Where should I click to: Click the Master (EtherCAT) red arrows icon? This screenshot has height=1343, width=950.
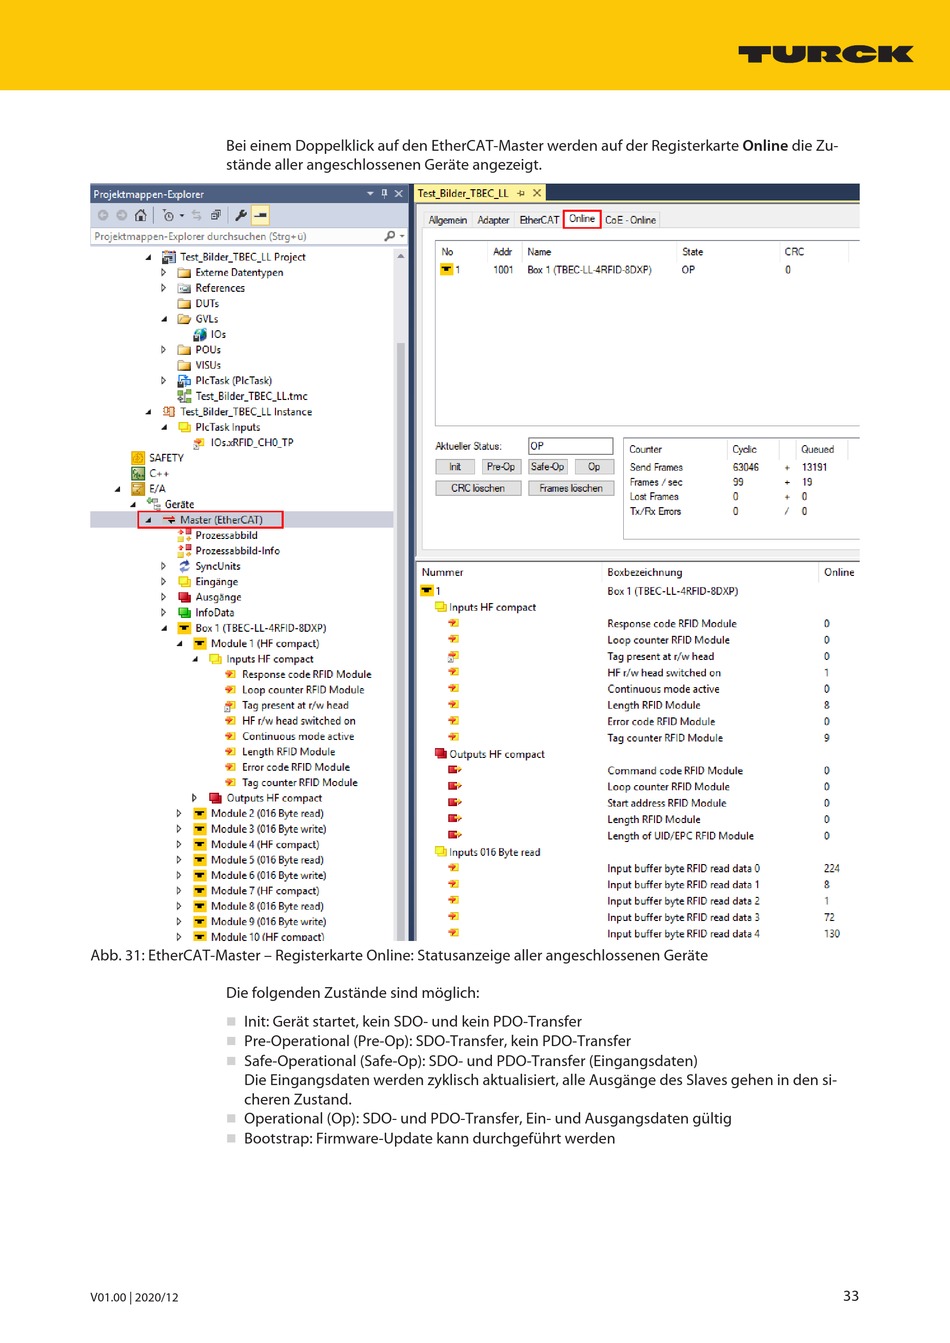click(169, 520)
